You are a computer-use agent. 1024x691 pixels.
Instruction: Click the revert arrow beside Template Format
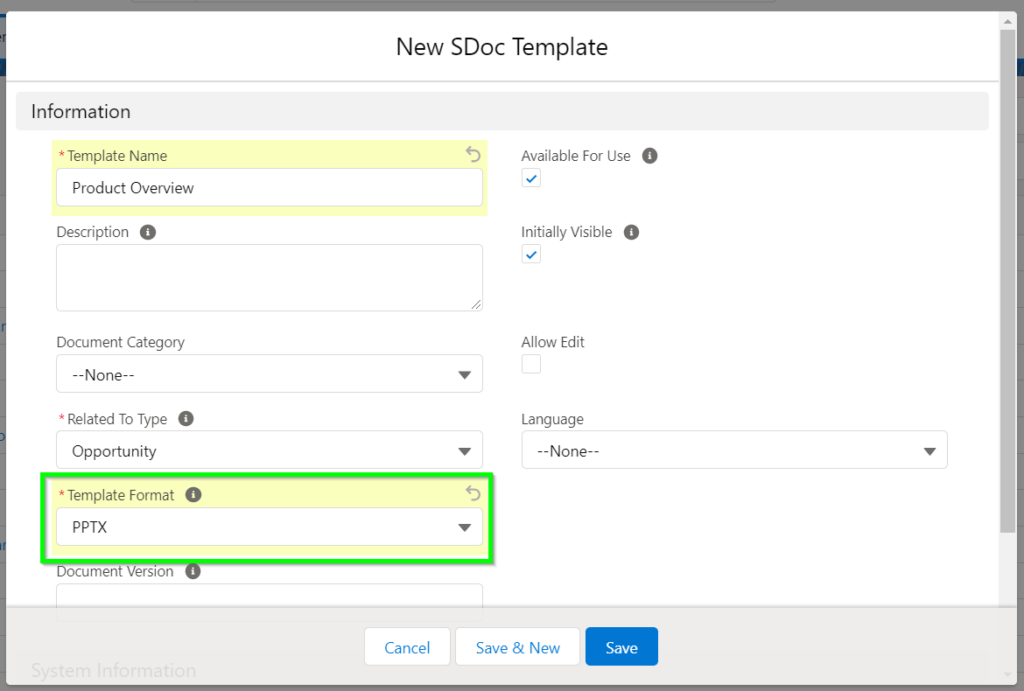[x=472, y=493]
